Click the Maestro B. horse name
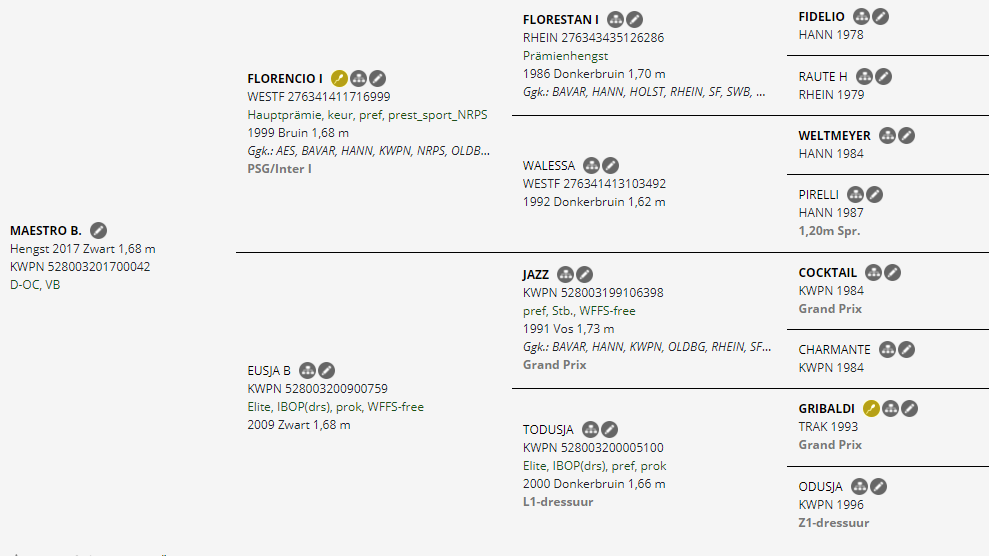Viewport: 989px width, 556px height. [46, 231]
